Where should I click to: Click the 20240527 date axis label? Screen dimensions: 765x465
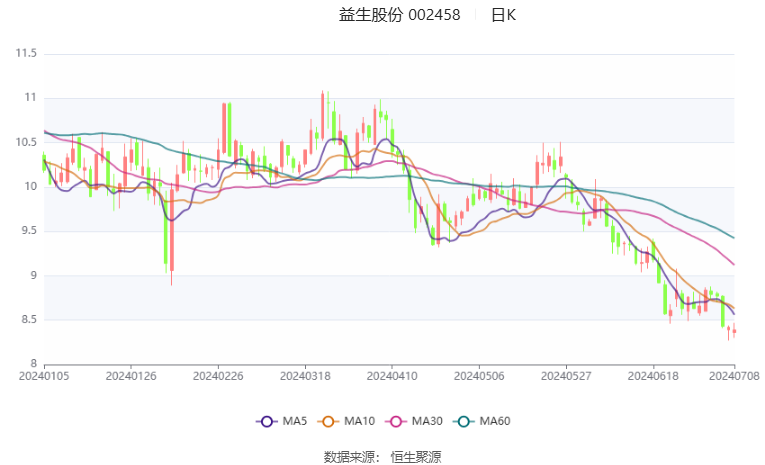[566, 376]
